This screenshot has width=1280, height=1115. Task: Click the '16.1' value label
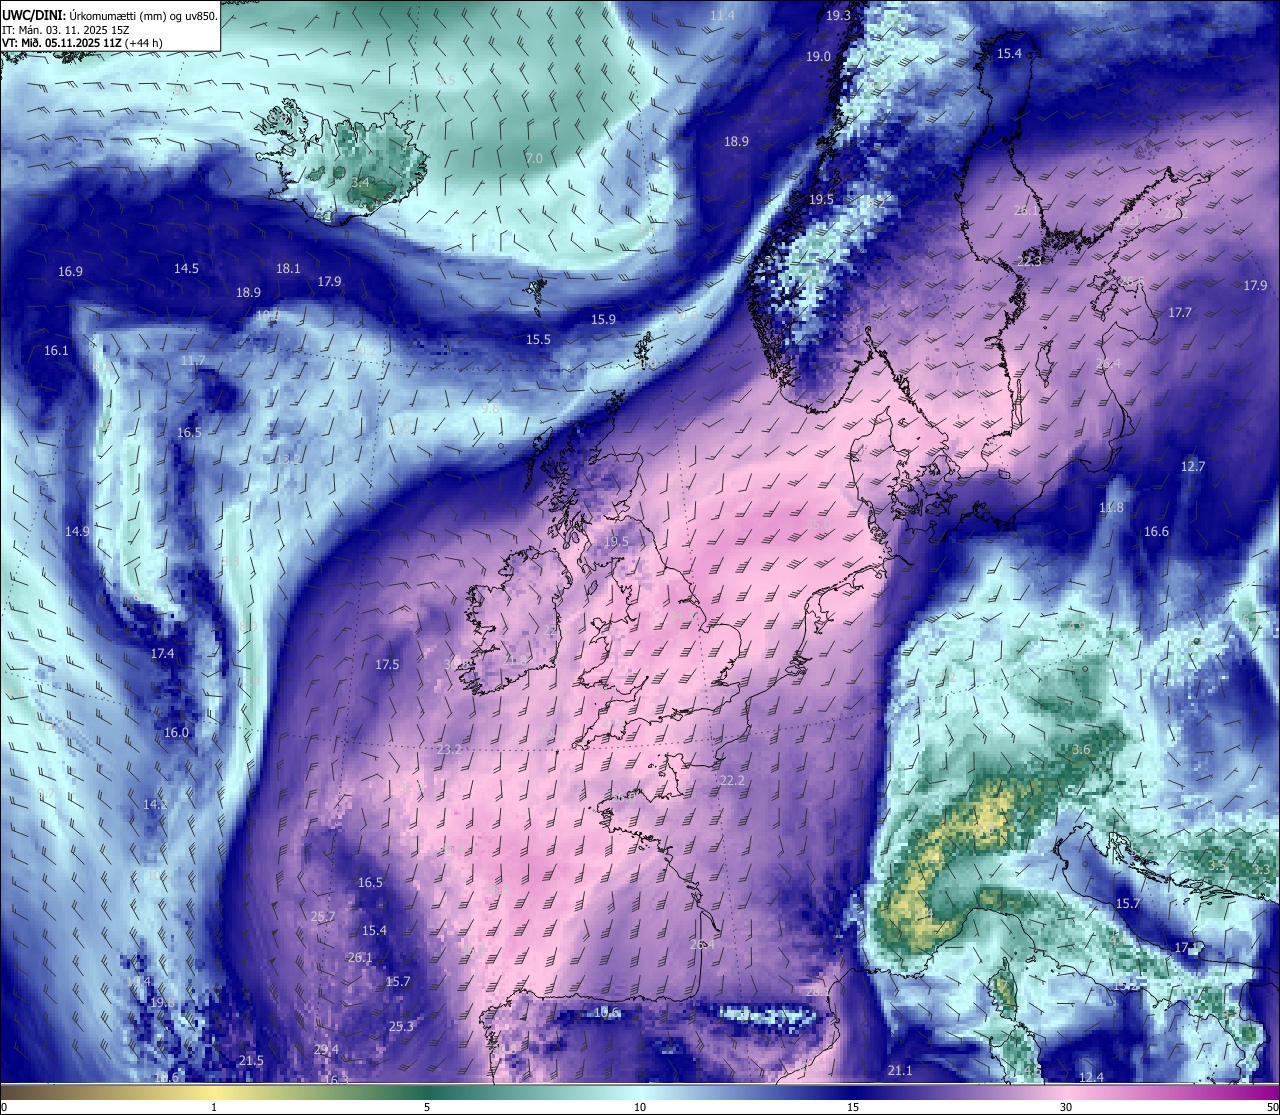click(56, 351)
